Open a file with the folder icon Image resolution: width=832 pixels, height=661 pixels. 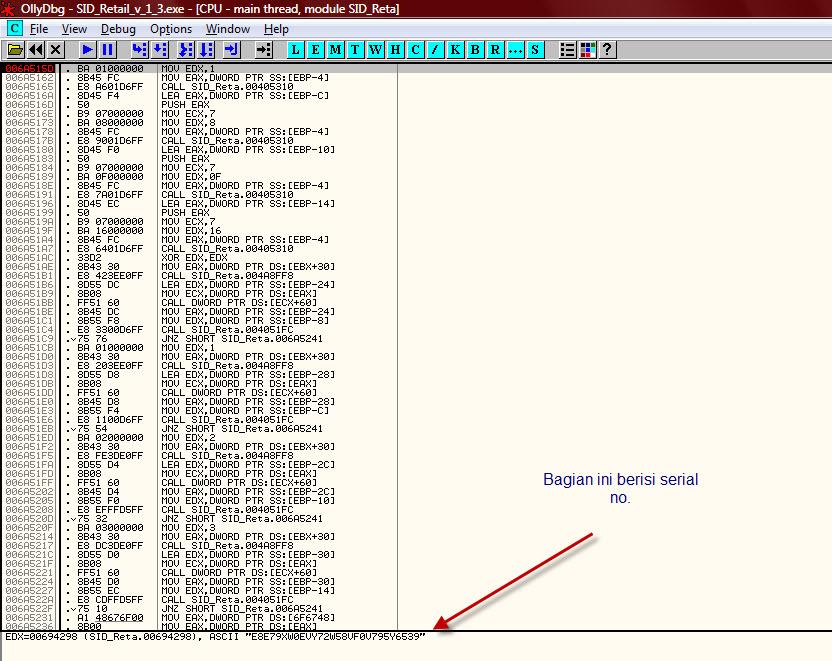(15, 50)
